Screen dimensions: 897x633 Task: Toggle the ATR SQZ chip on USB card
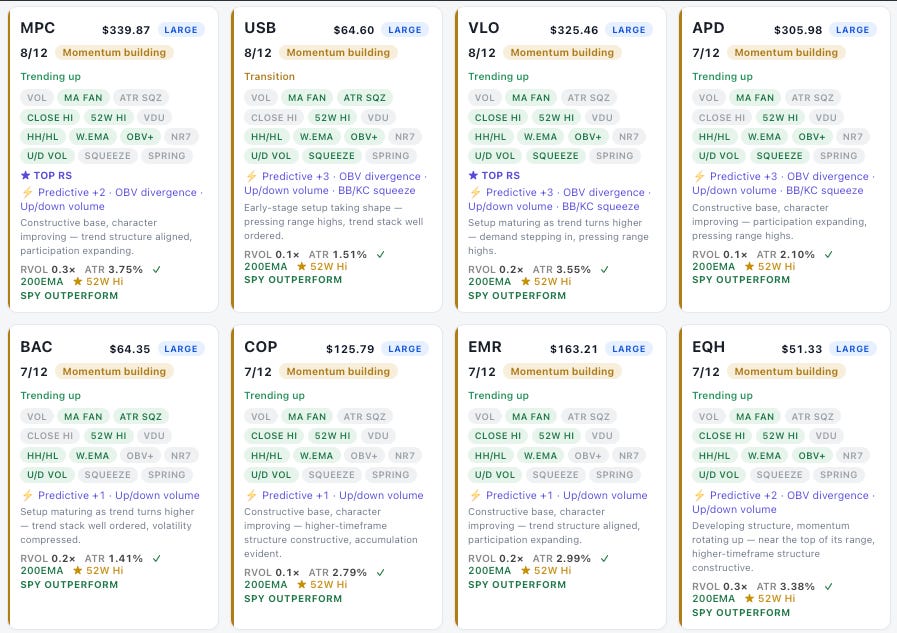364,98
